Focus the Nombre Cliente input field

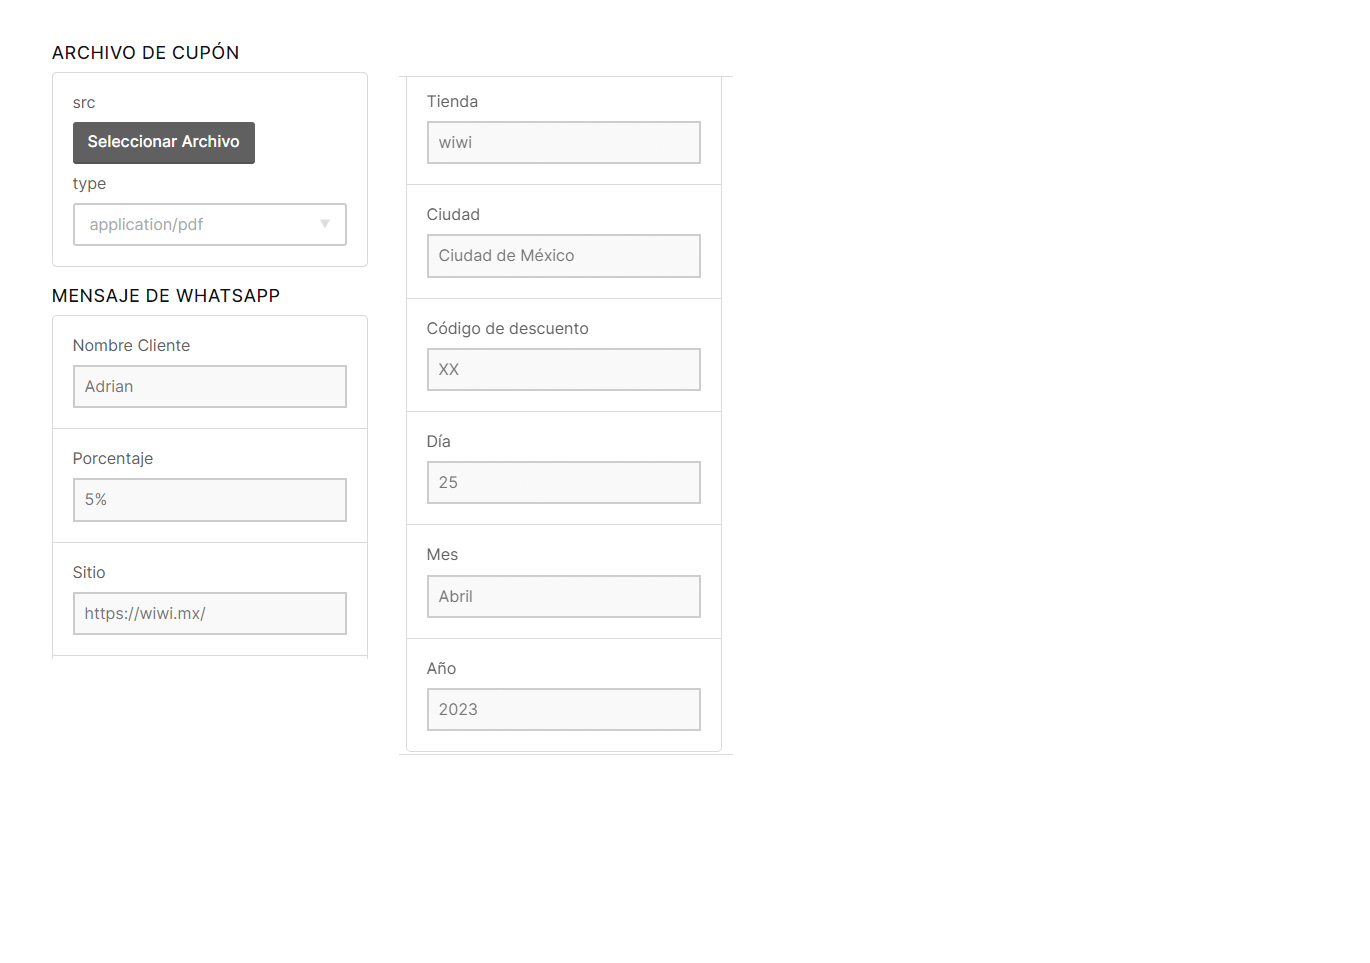(210, 387)
